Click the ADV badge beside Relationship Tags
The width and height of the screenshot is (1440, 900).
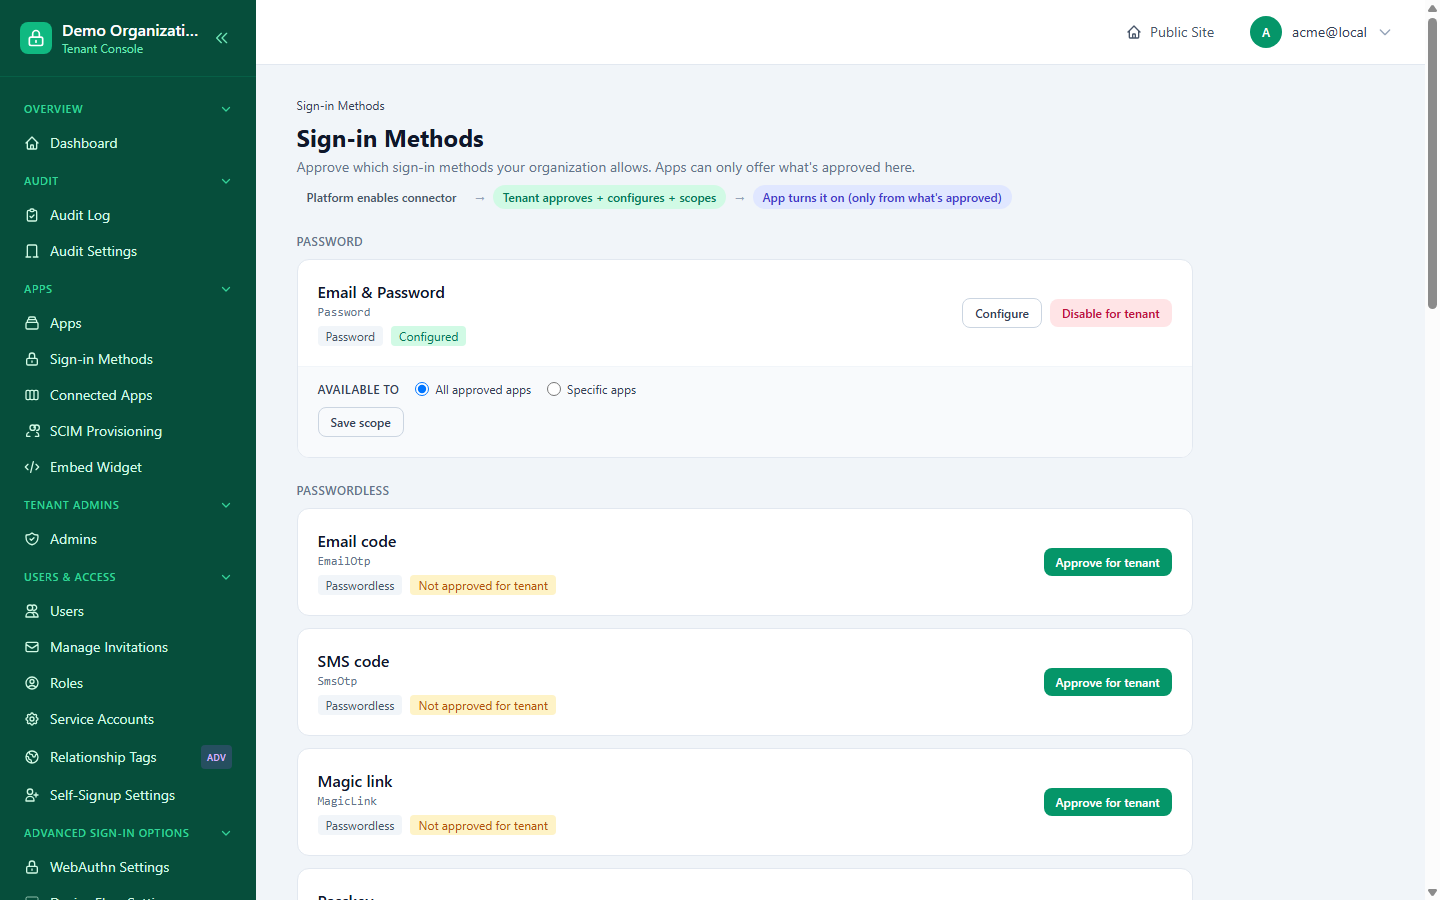pos(216,757)
